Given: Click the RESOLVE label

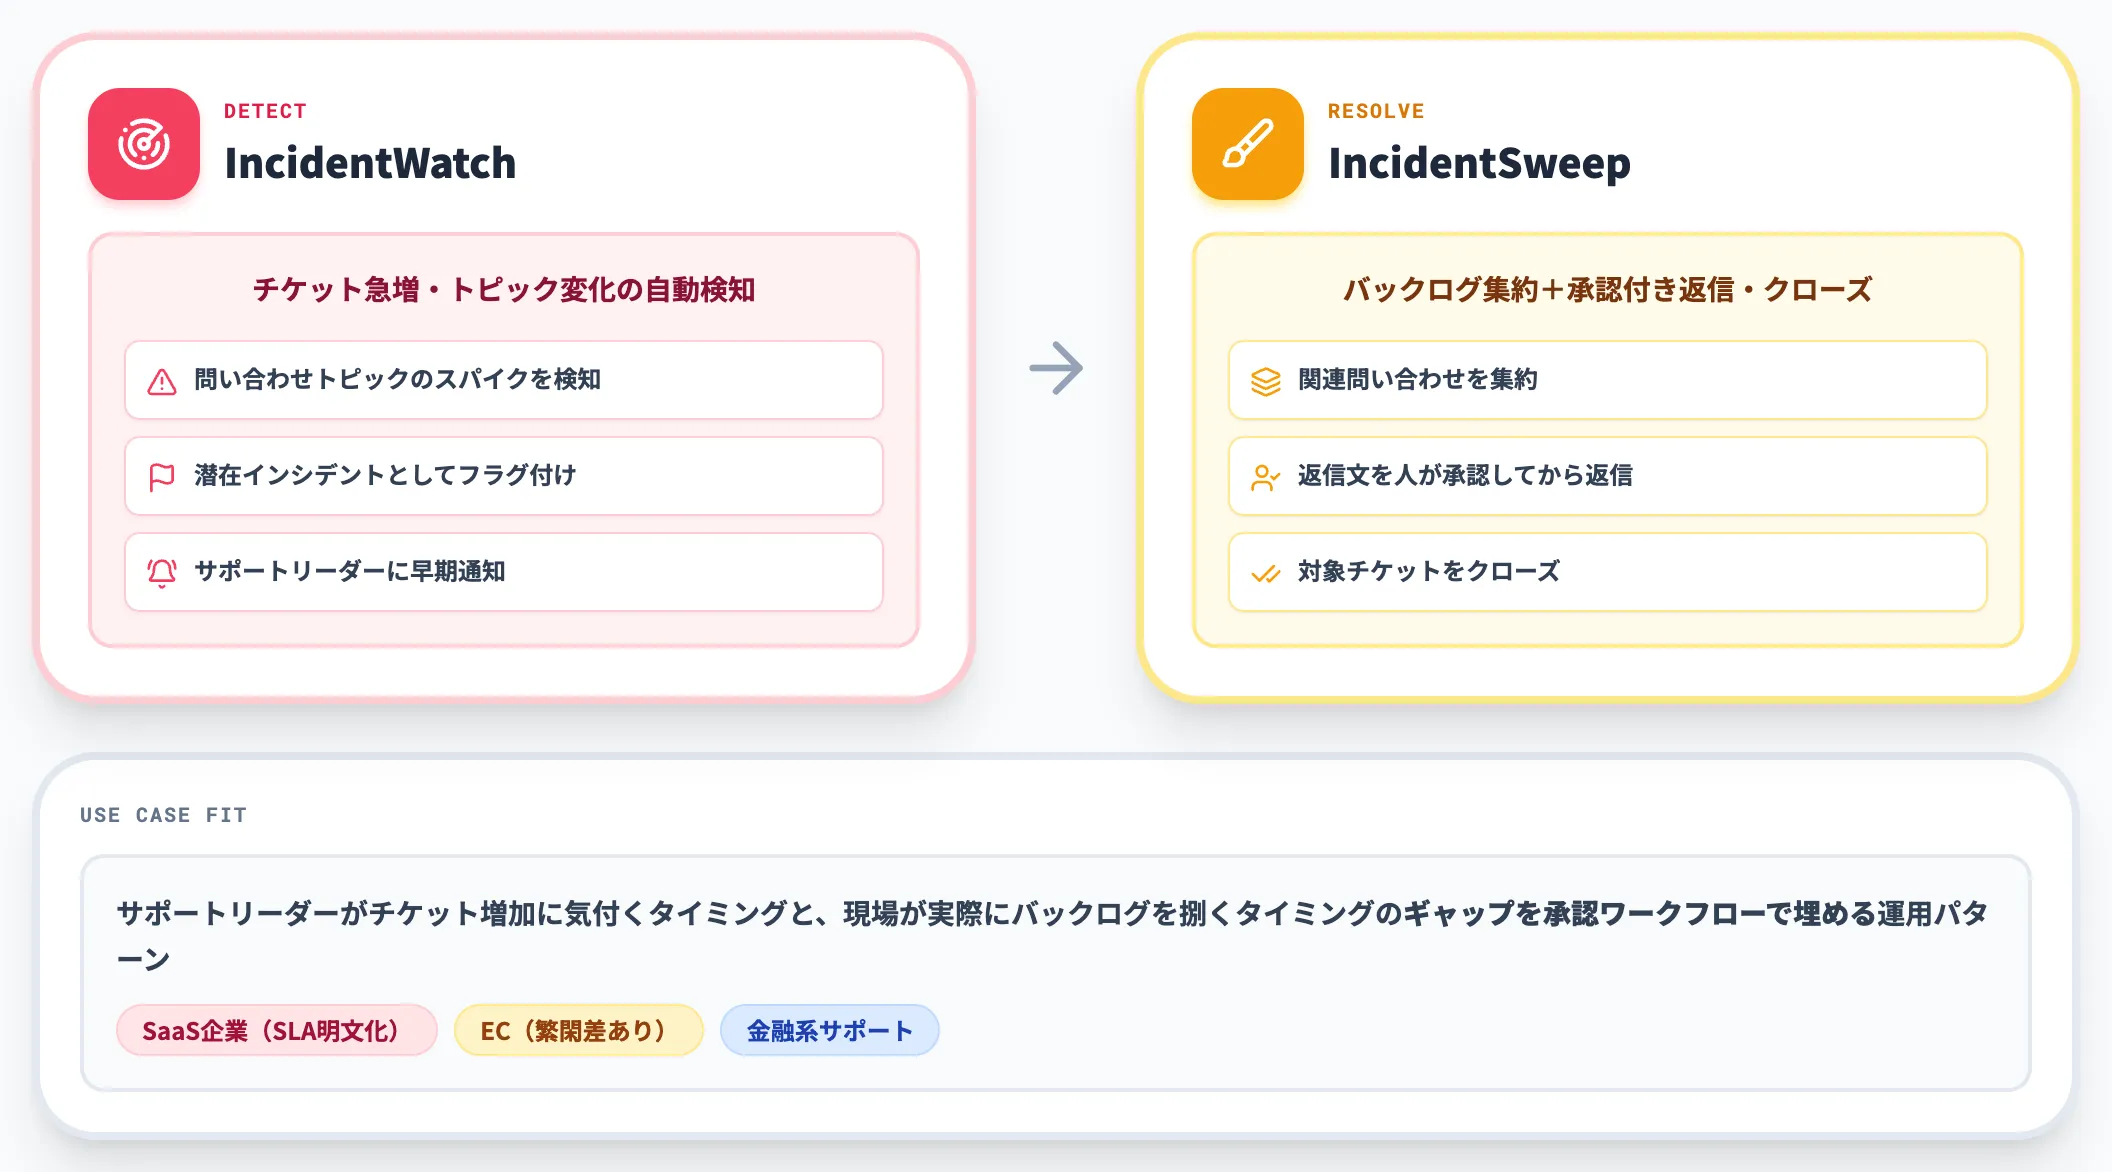Looking at the screenshot, I should point(1376,111).
